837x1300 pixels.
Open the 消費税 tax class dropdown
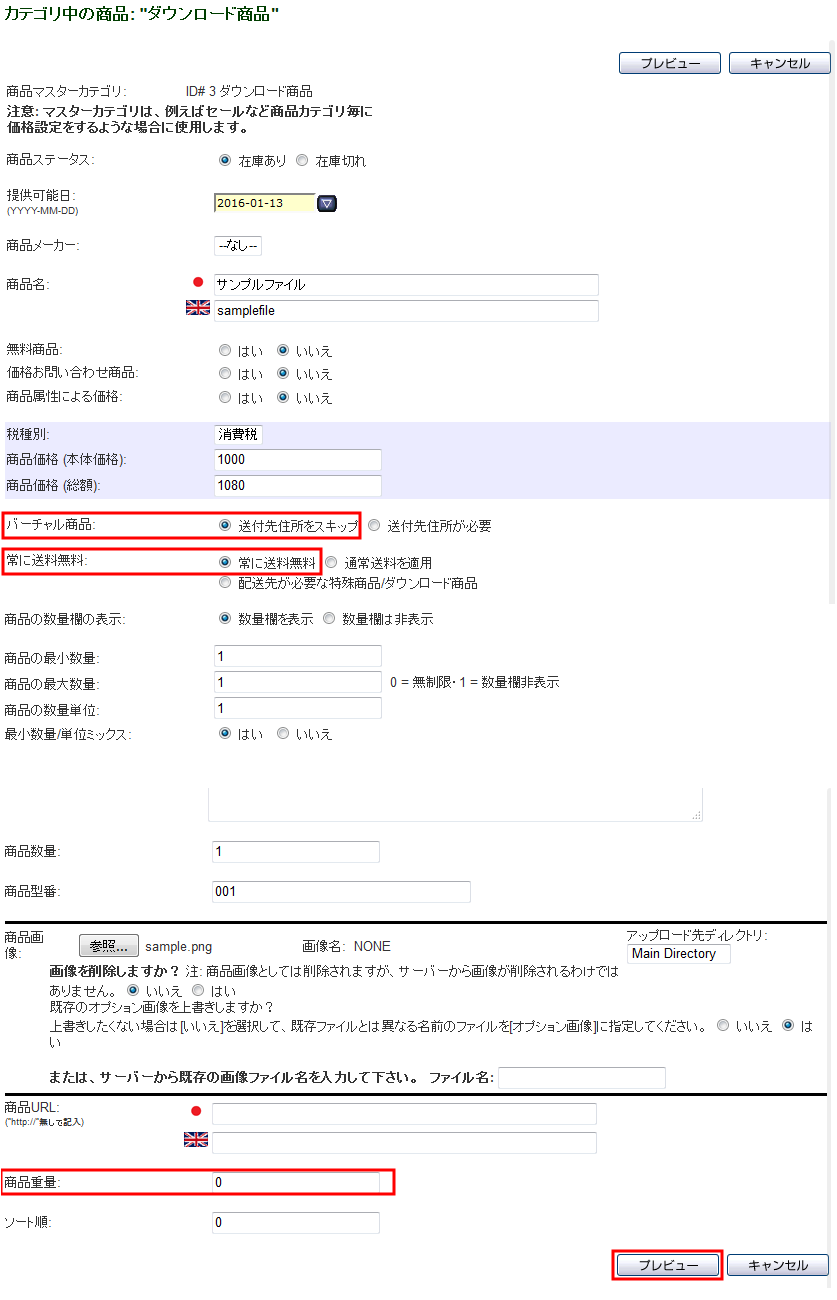(239, 435)
